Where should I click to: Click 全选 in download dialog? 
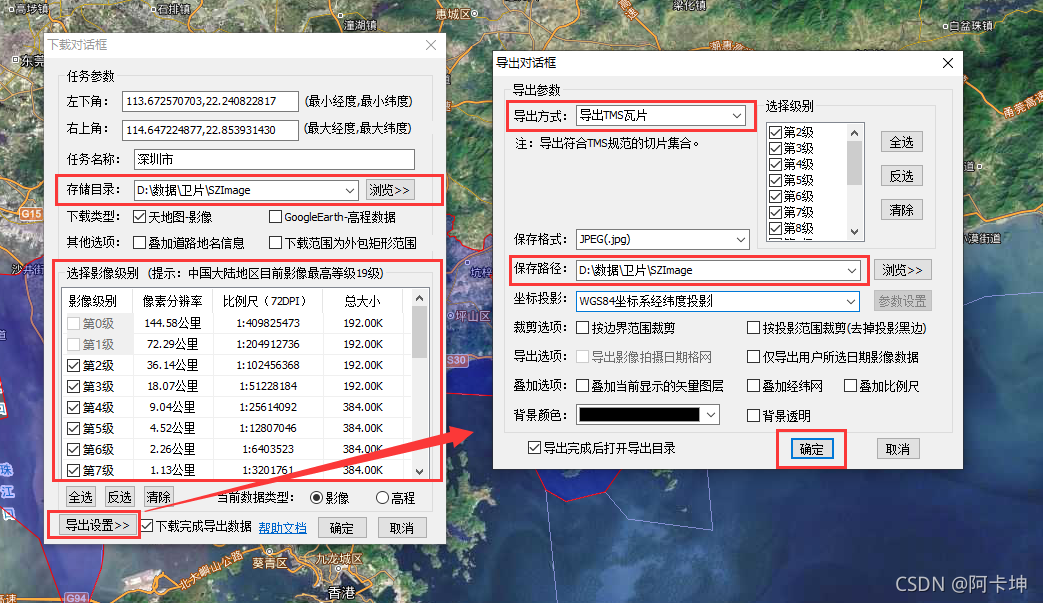[x=80, y=497]
